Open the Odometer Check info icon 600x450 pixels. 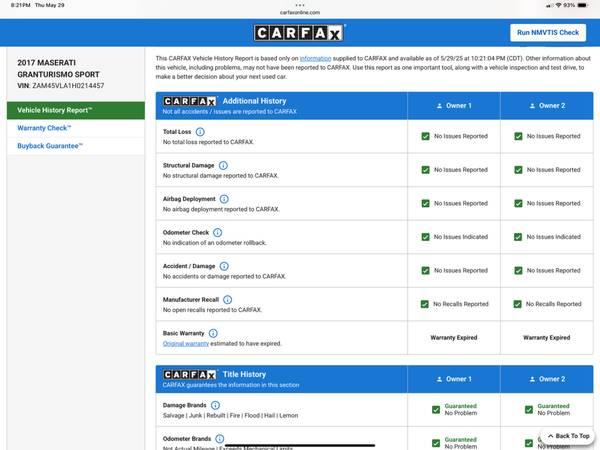coord(217,233)
